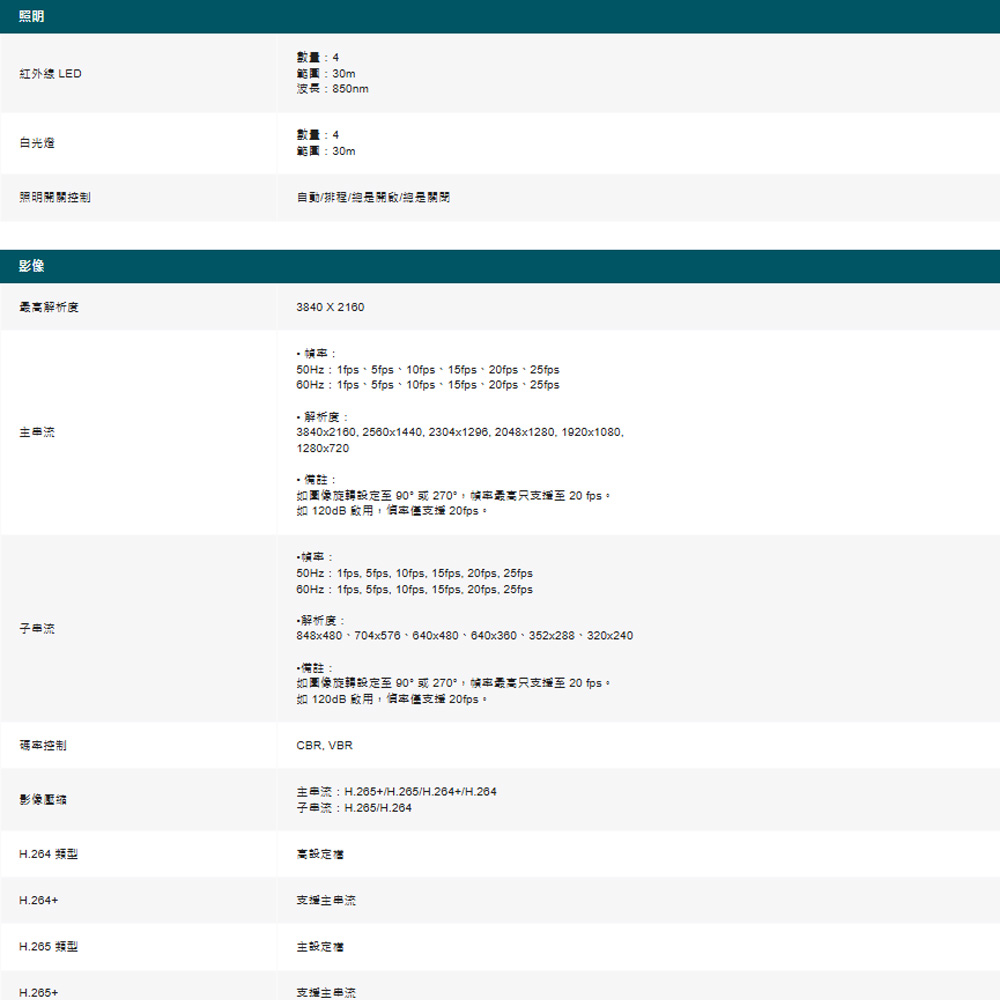Click the 照明 section header
The height and width of the screenshot is (1000, 1000).
[x=31, y=17]
